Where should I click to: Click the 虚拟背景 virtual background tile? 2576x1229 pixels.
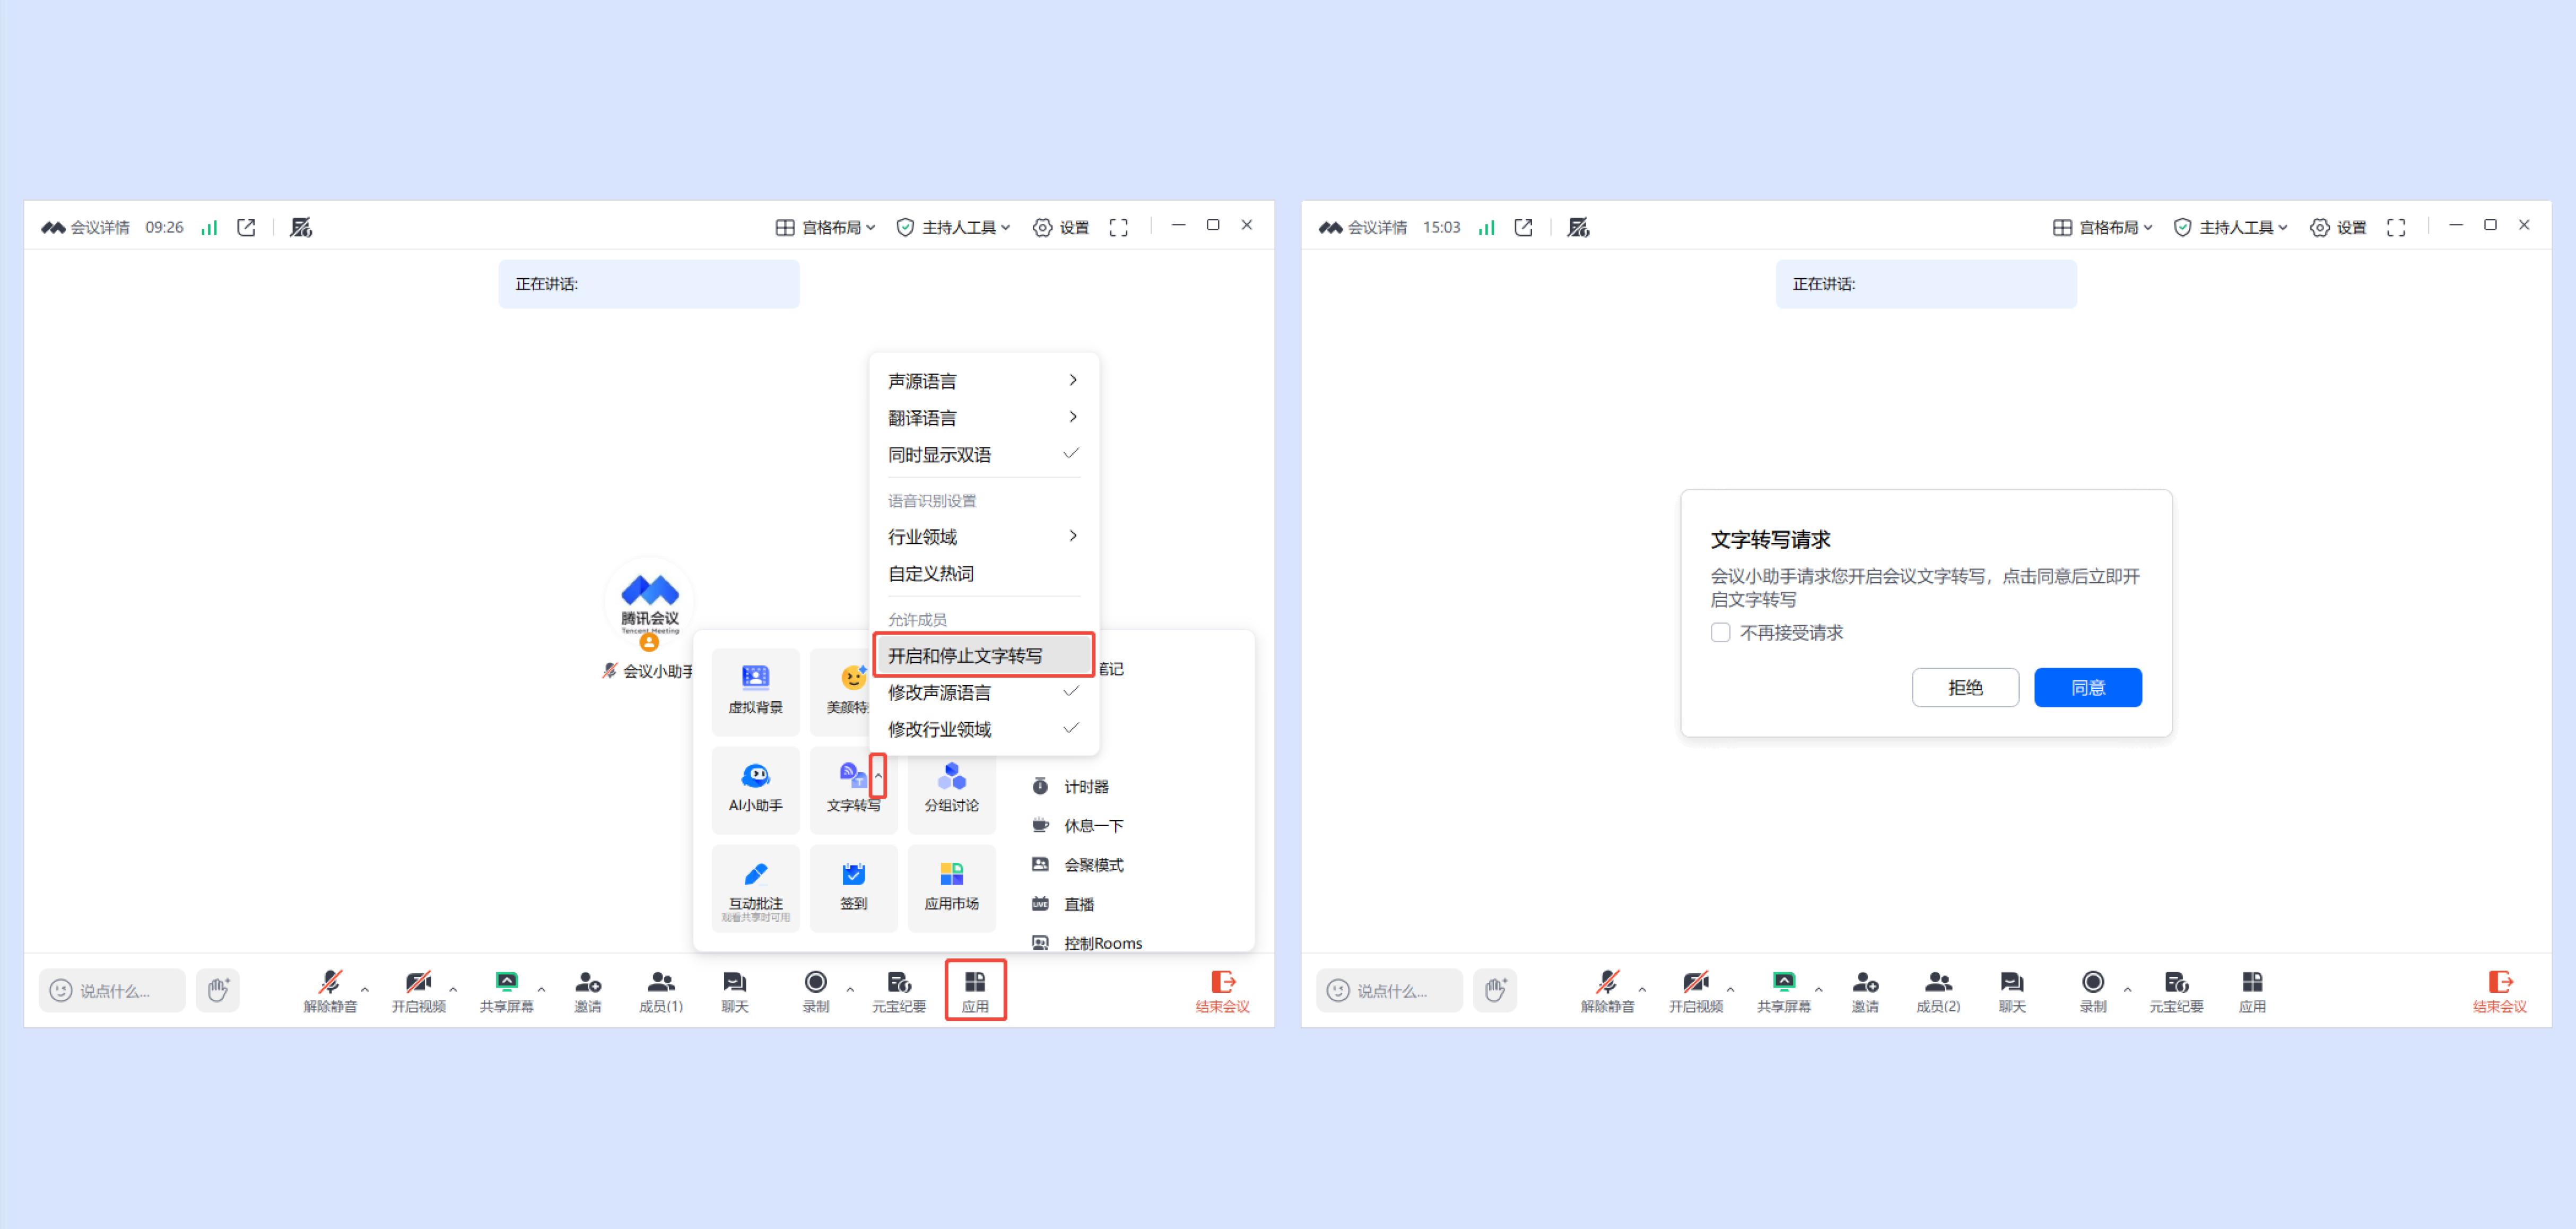tap(755, 689)
